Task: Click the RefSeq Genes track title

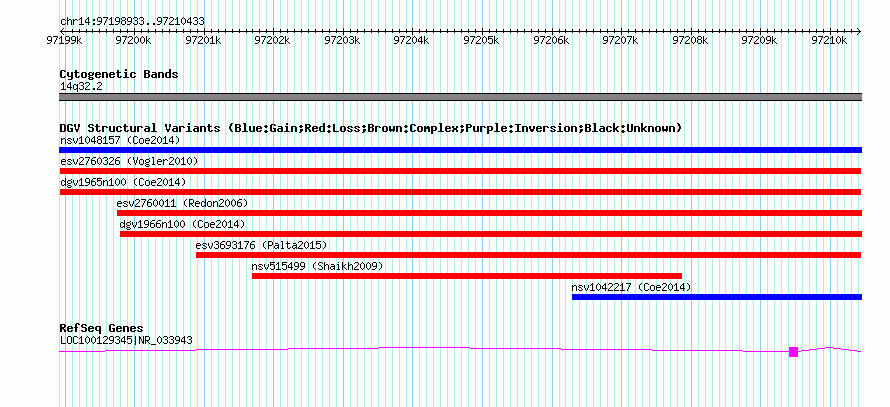Action: (x=101, y=328)
